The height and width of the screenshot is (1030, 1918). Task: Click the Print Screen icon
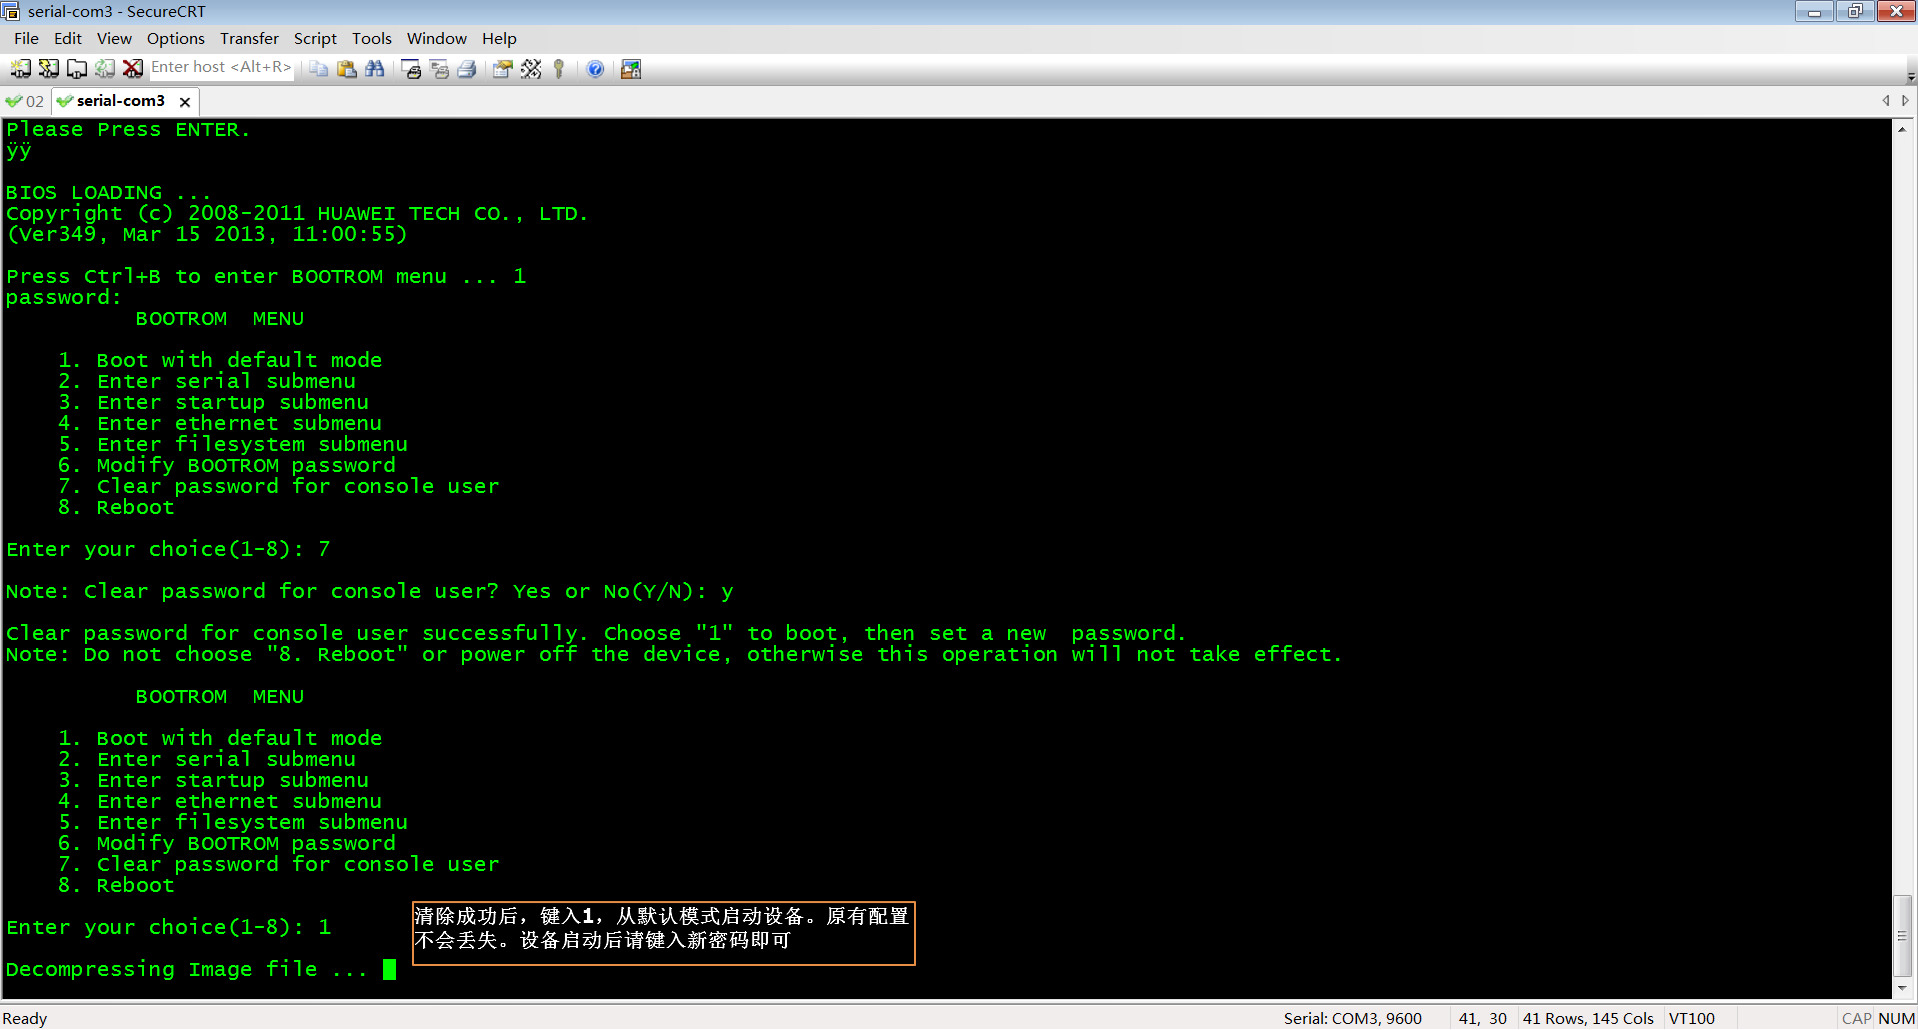coord(410,68)
